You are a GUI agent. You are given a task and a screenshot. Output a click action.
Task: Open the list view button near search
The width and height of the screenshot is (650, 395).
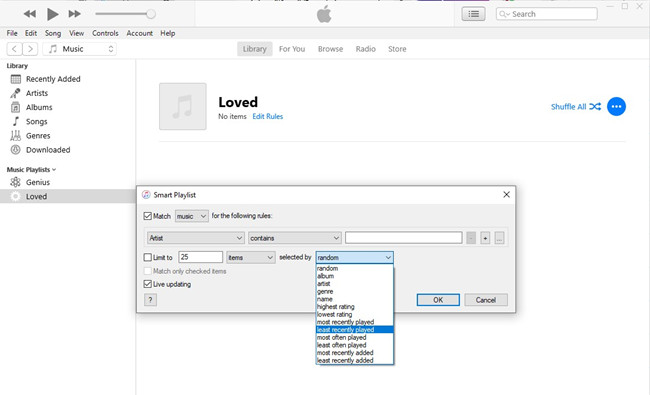click(x=473, y=14)
